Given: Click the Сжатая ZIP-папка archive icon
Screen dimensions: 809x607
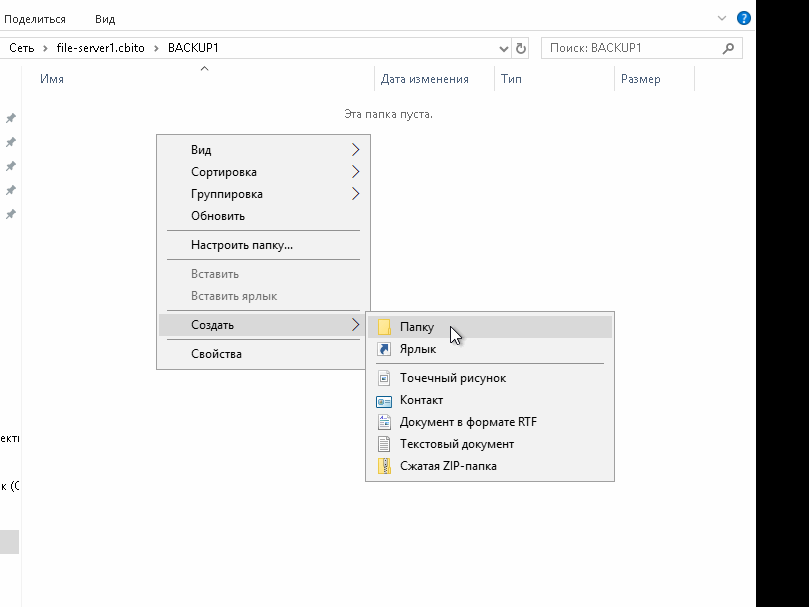Looking at the screenshot, I should (384, 466).
